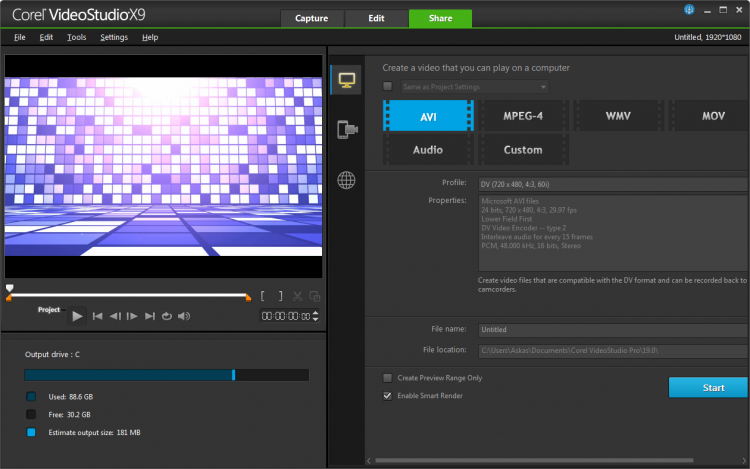This screenshot has height=469, width=750.
Task: Open the Tools menu
Action: coord(76,37)
